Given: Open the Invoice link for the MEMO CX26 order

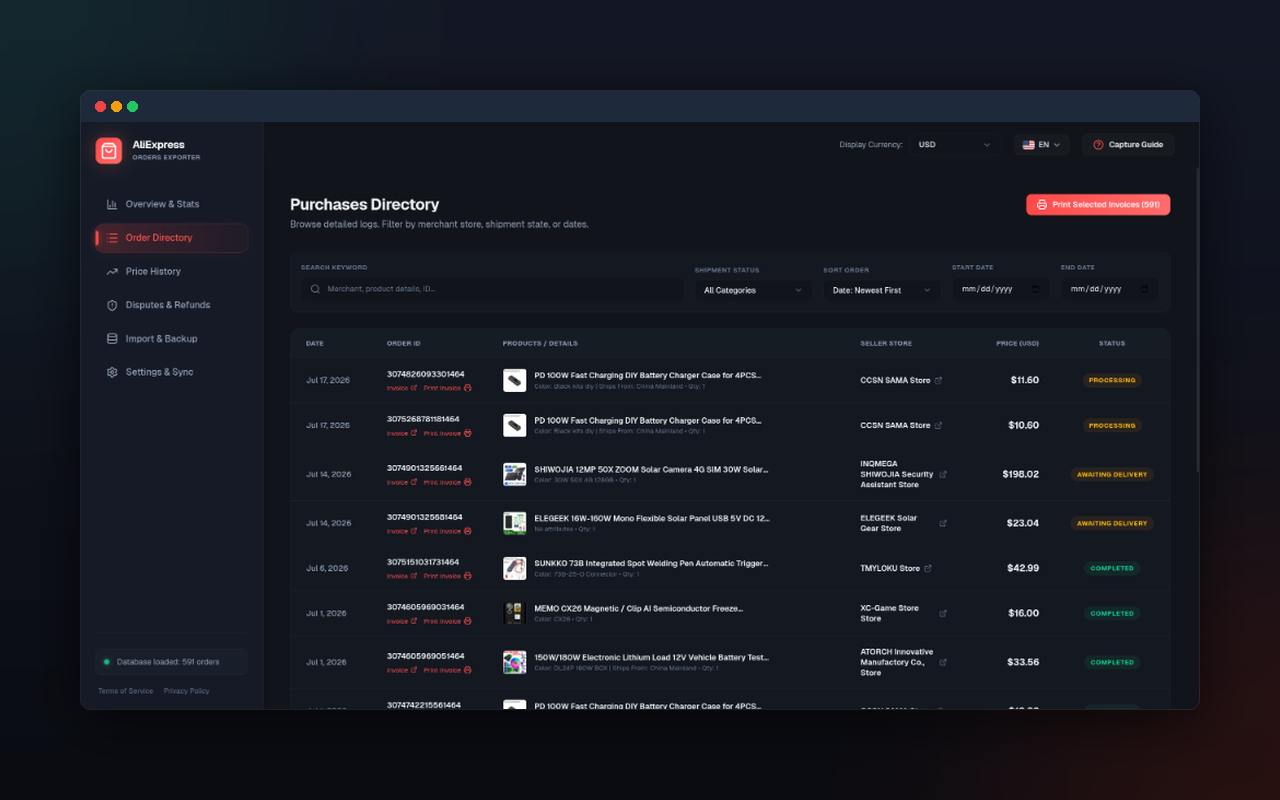Looking at the screenshot, I should point(402,621).
